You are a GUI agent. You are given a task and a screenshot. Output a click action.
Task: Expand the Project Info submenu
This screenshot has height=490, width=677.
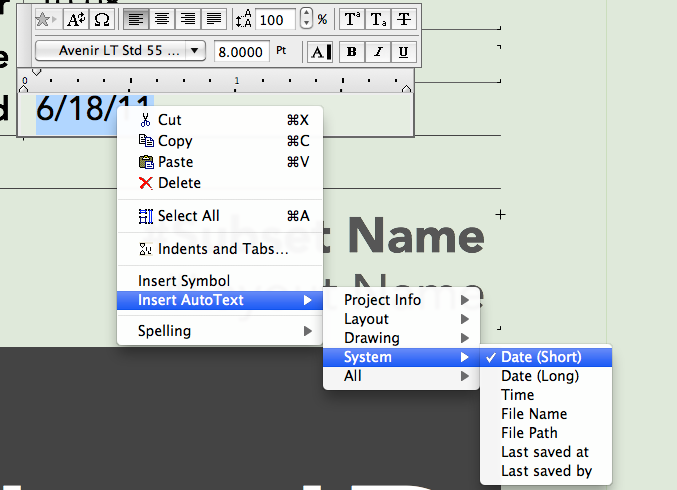(x=401, y=300)
